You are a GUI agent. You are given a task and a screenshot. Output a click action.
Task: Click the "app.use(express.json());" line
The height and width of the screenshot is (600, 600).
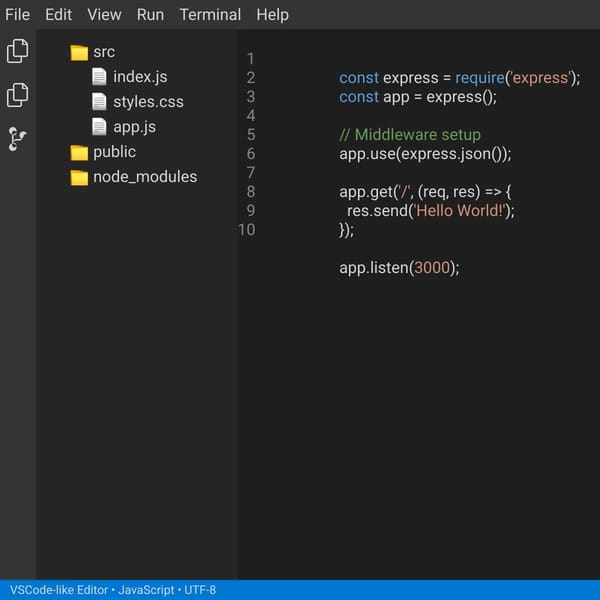(x=425, y=154)
